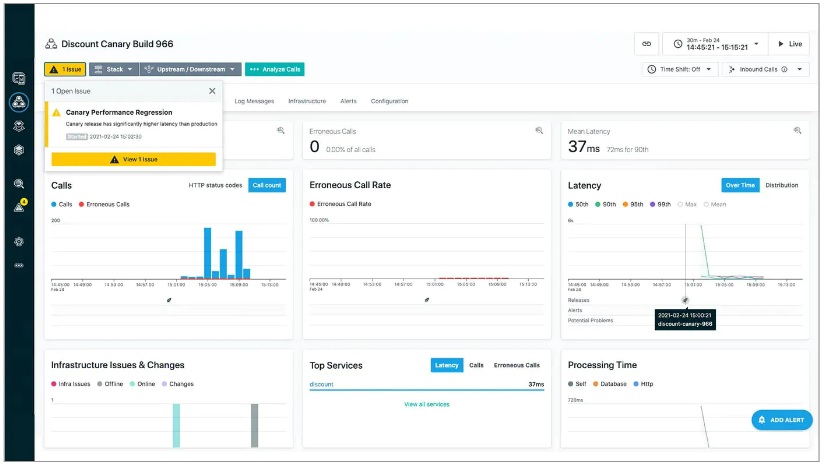Click the release marker in the Latency chart
This screenshot has width=823, height=466.
(685, 300)
